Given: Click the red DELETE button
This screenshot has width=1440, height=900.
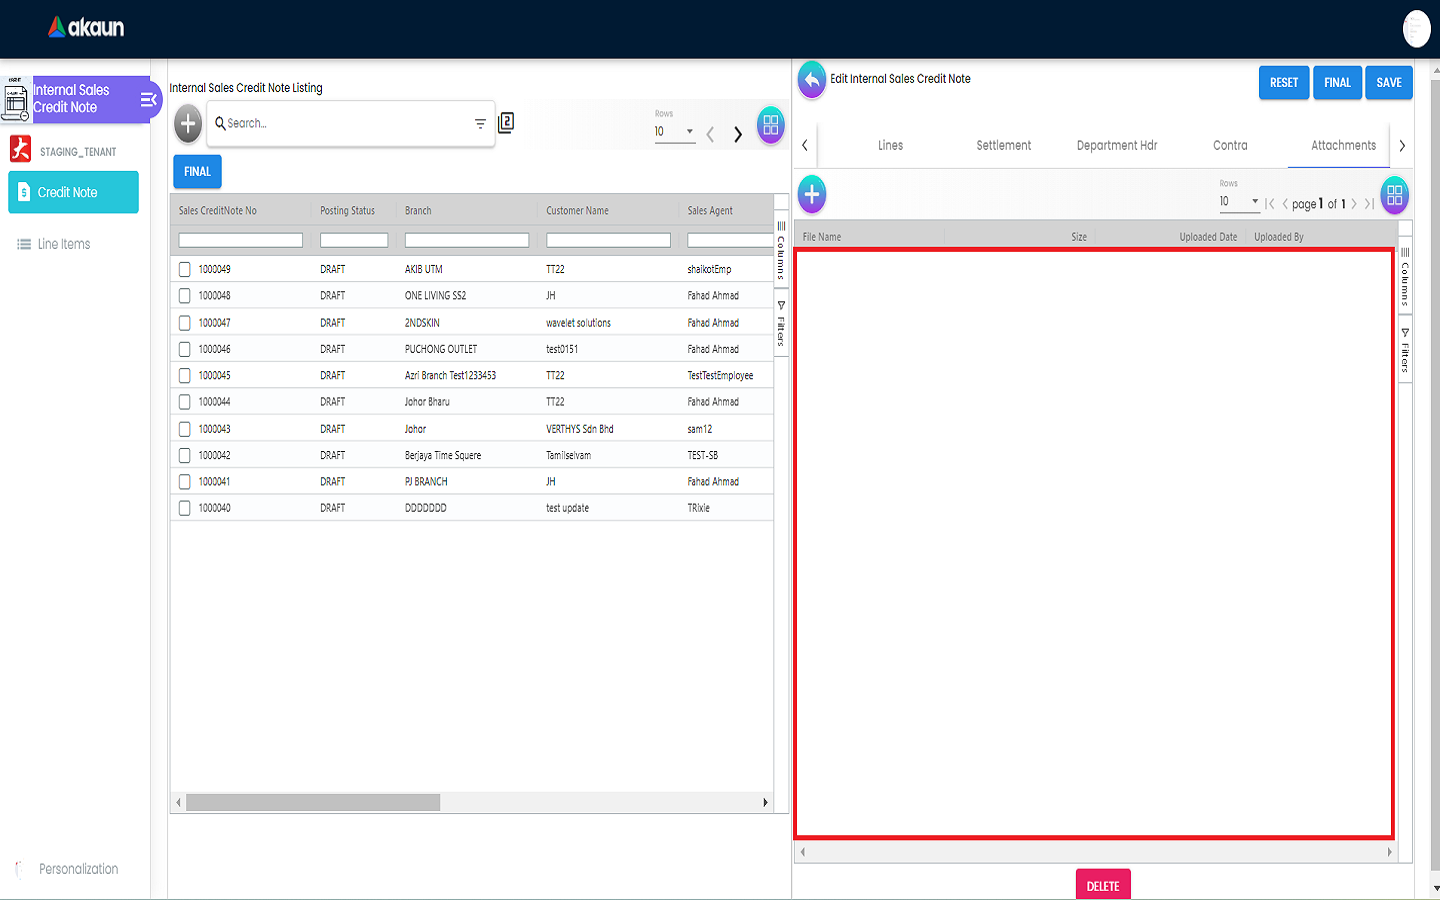Looking at the screenshot, I should click(1103, 885).
